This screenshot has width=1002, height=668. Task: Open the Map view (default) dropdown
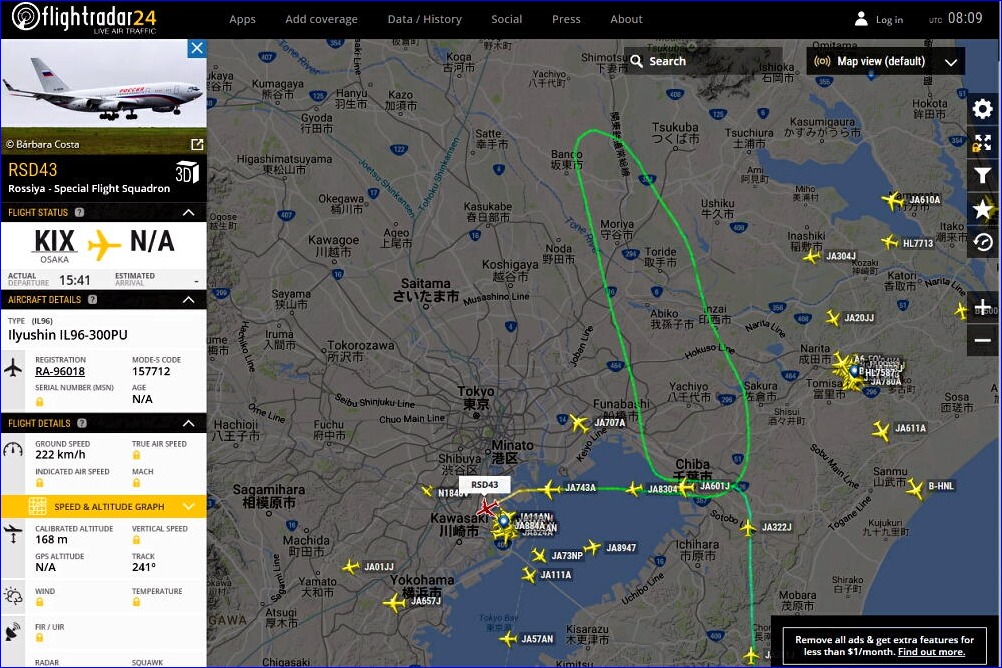pos(886,61)
